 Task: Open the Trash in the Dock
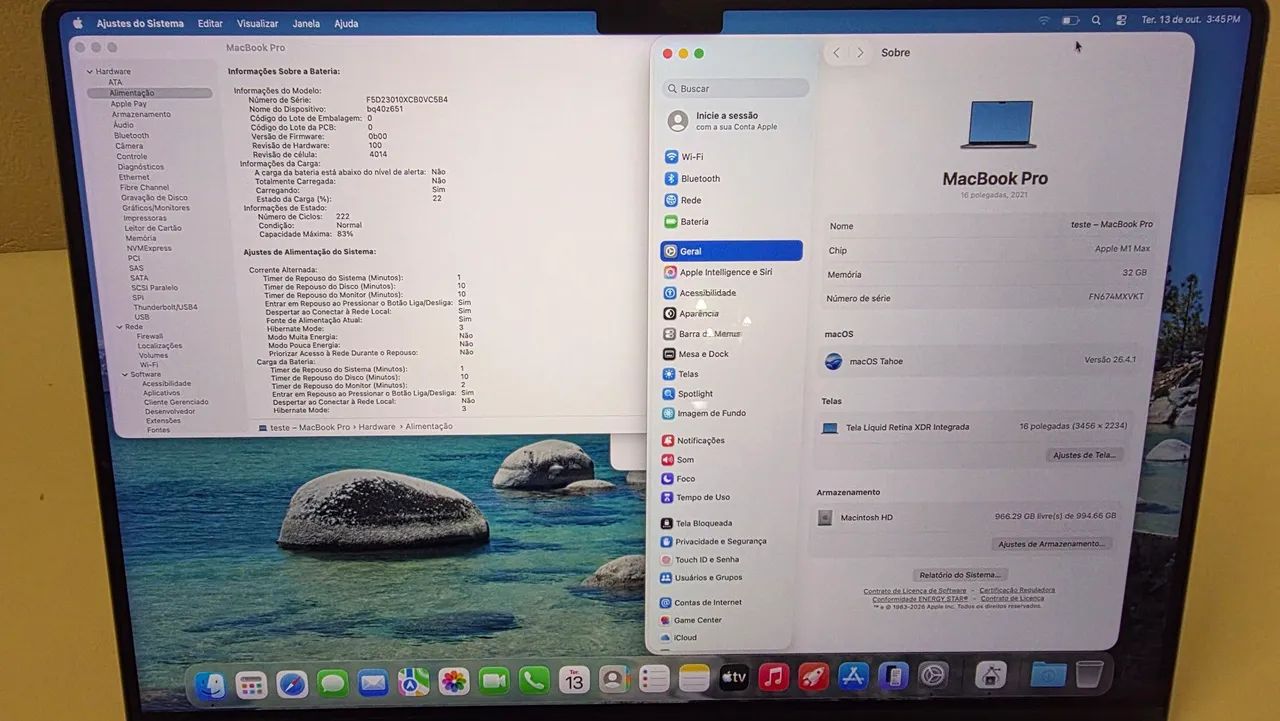pyautogui.click(x=1089, y=675)
